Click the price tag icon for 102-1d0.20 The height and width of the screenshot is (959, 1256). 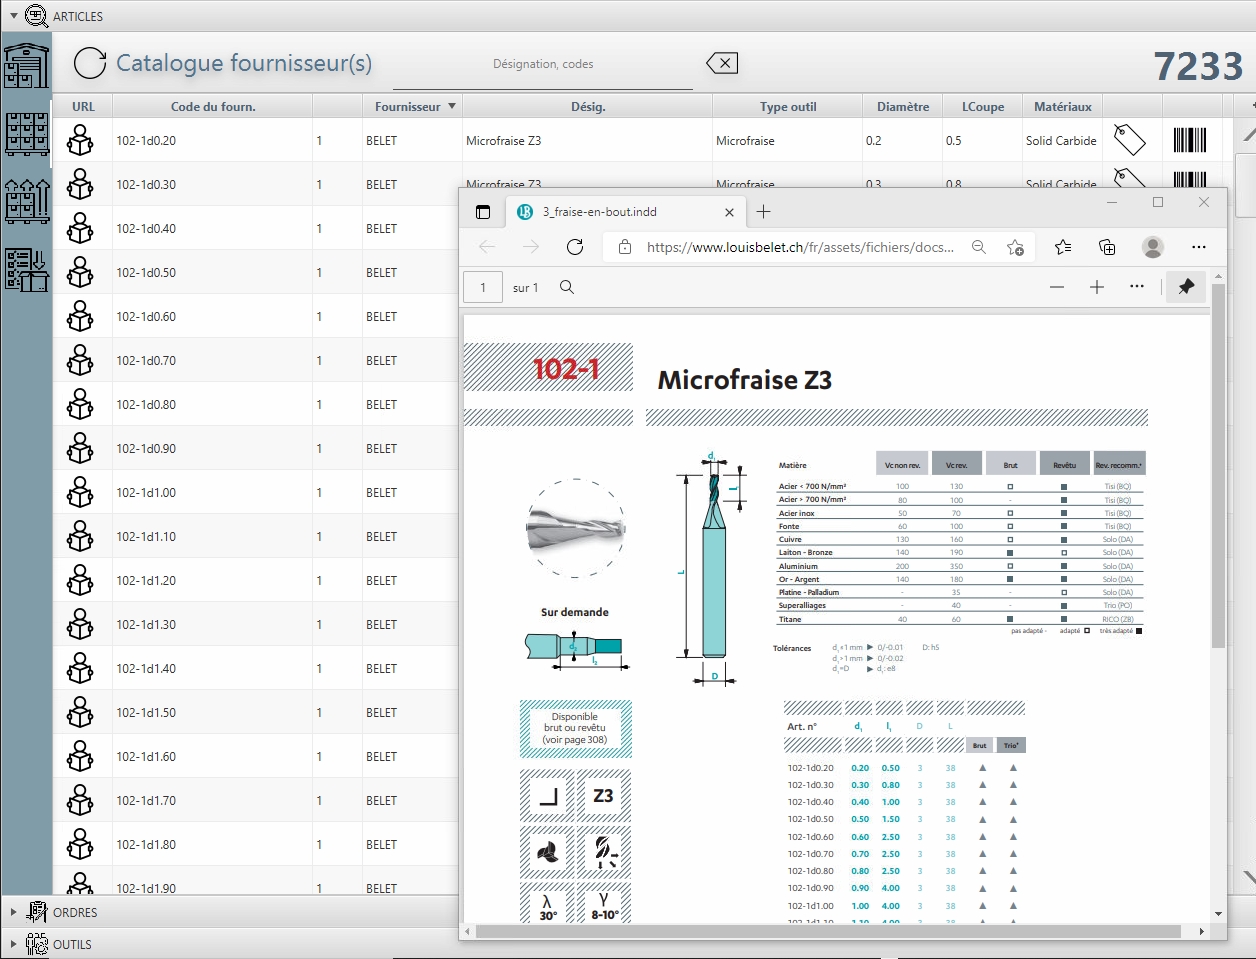tap(1129, 140)
